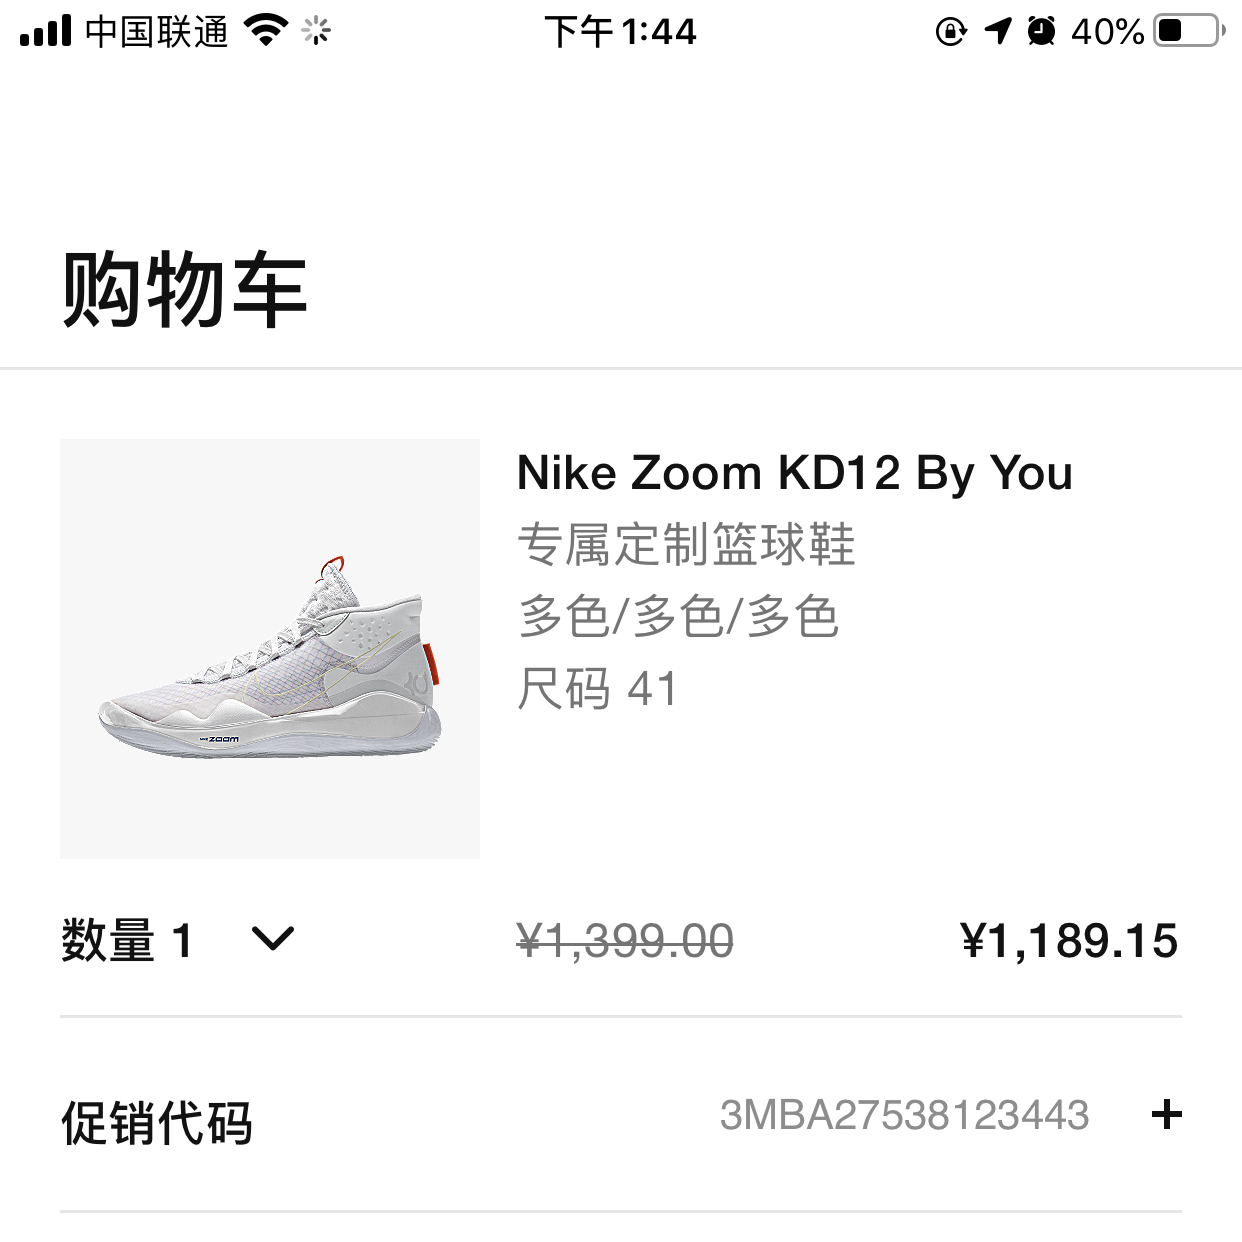The height and width of the screenshot is (1242, 1242).
Task: Expand the 促销代码 promo code row
Action: coord(157,1122)
